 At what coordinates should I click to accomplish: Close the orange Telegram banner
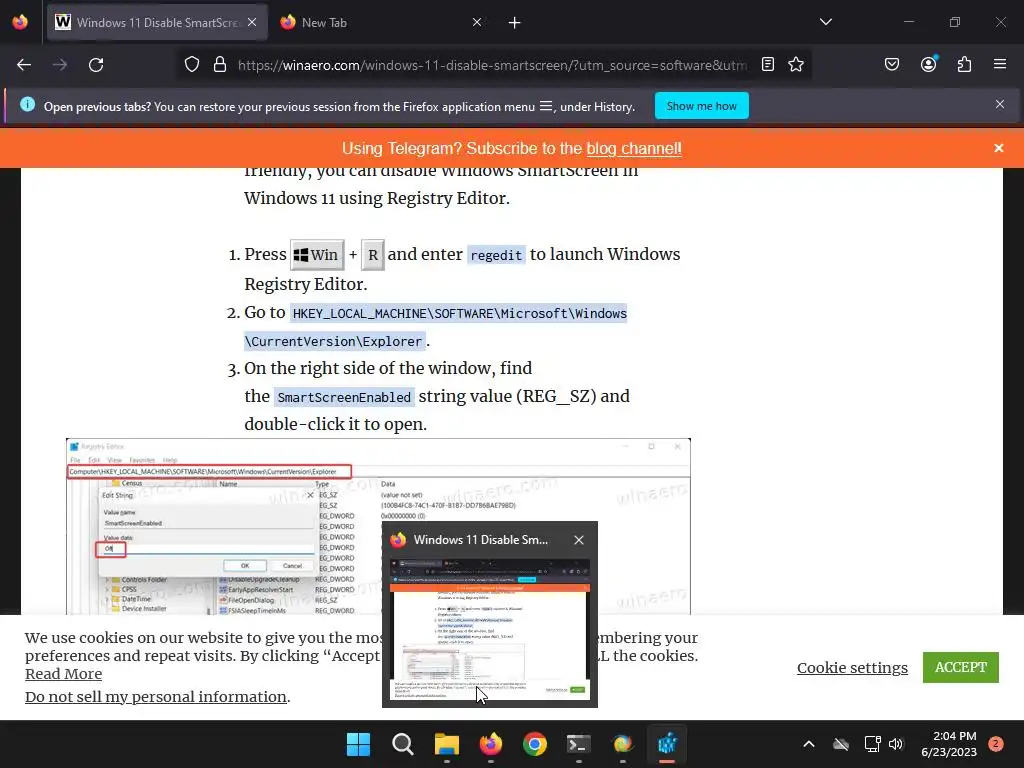coord(999,148)
